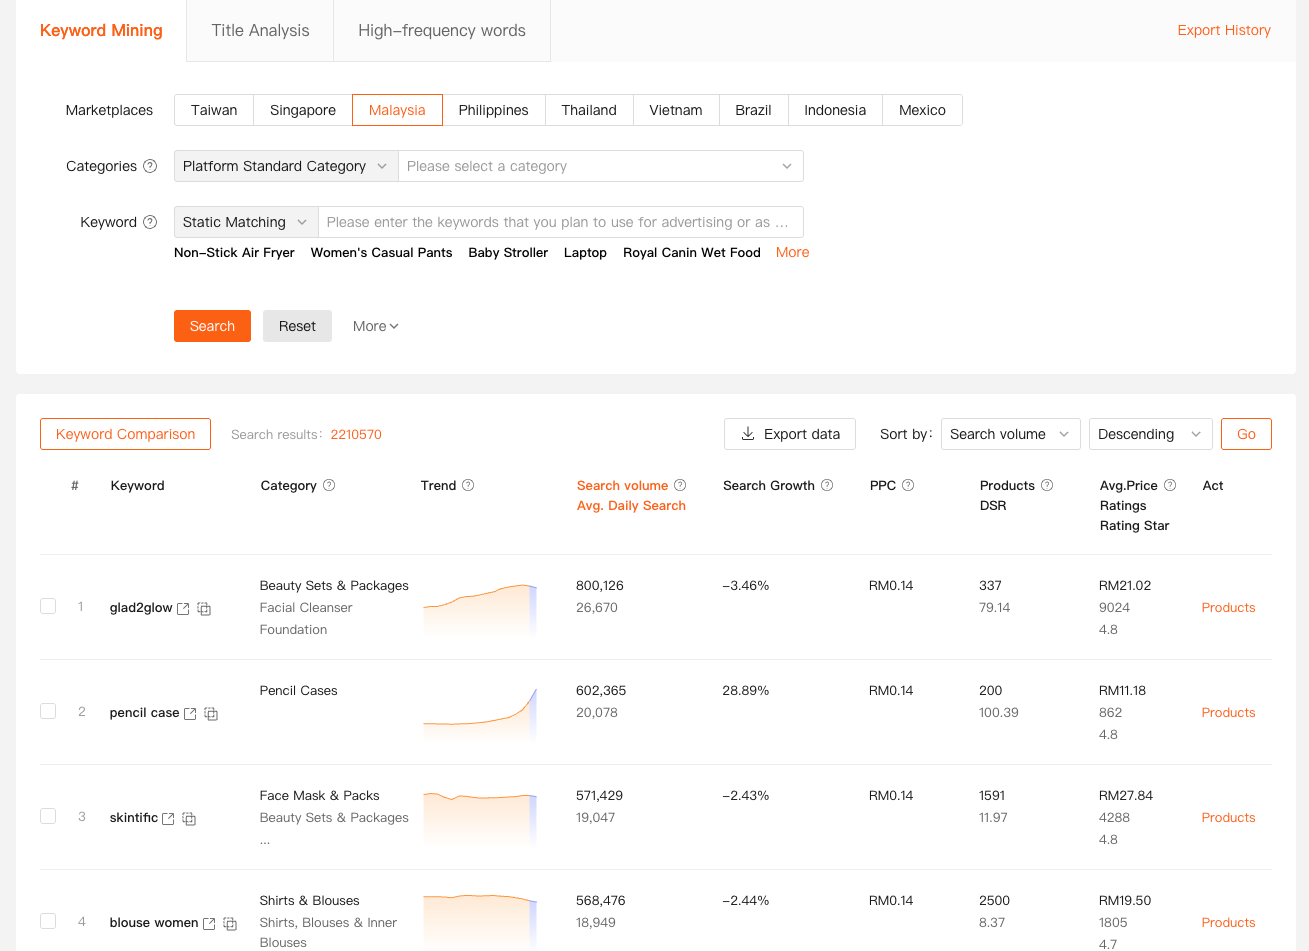
Task: Open the Static Matching dropdown
Action: point(246,222)
